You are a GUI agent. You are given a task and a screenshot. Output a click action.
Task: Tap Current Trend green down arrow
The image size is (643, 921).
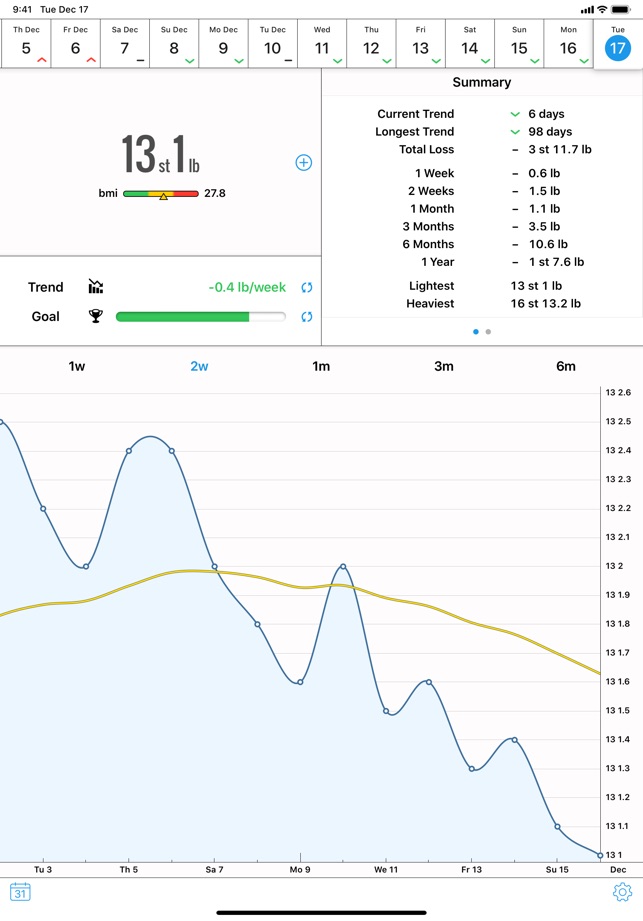point(515,114)
